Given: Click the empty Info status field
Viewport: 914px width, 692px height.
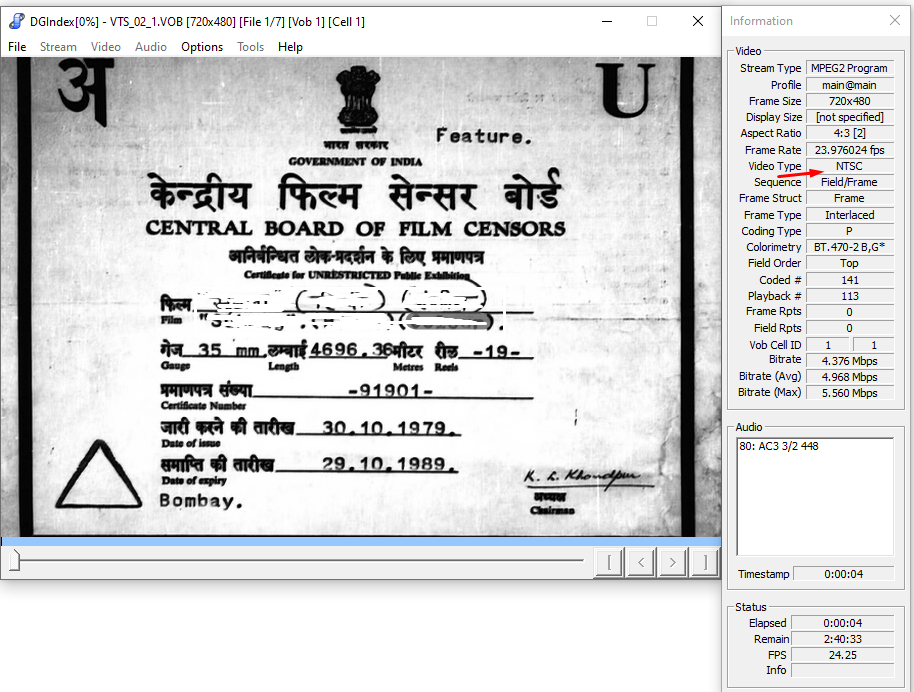Looking at the screenshot, I should pos(842,671).
